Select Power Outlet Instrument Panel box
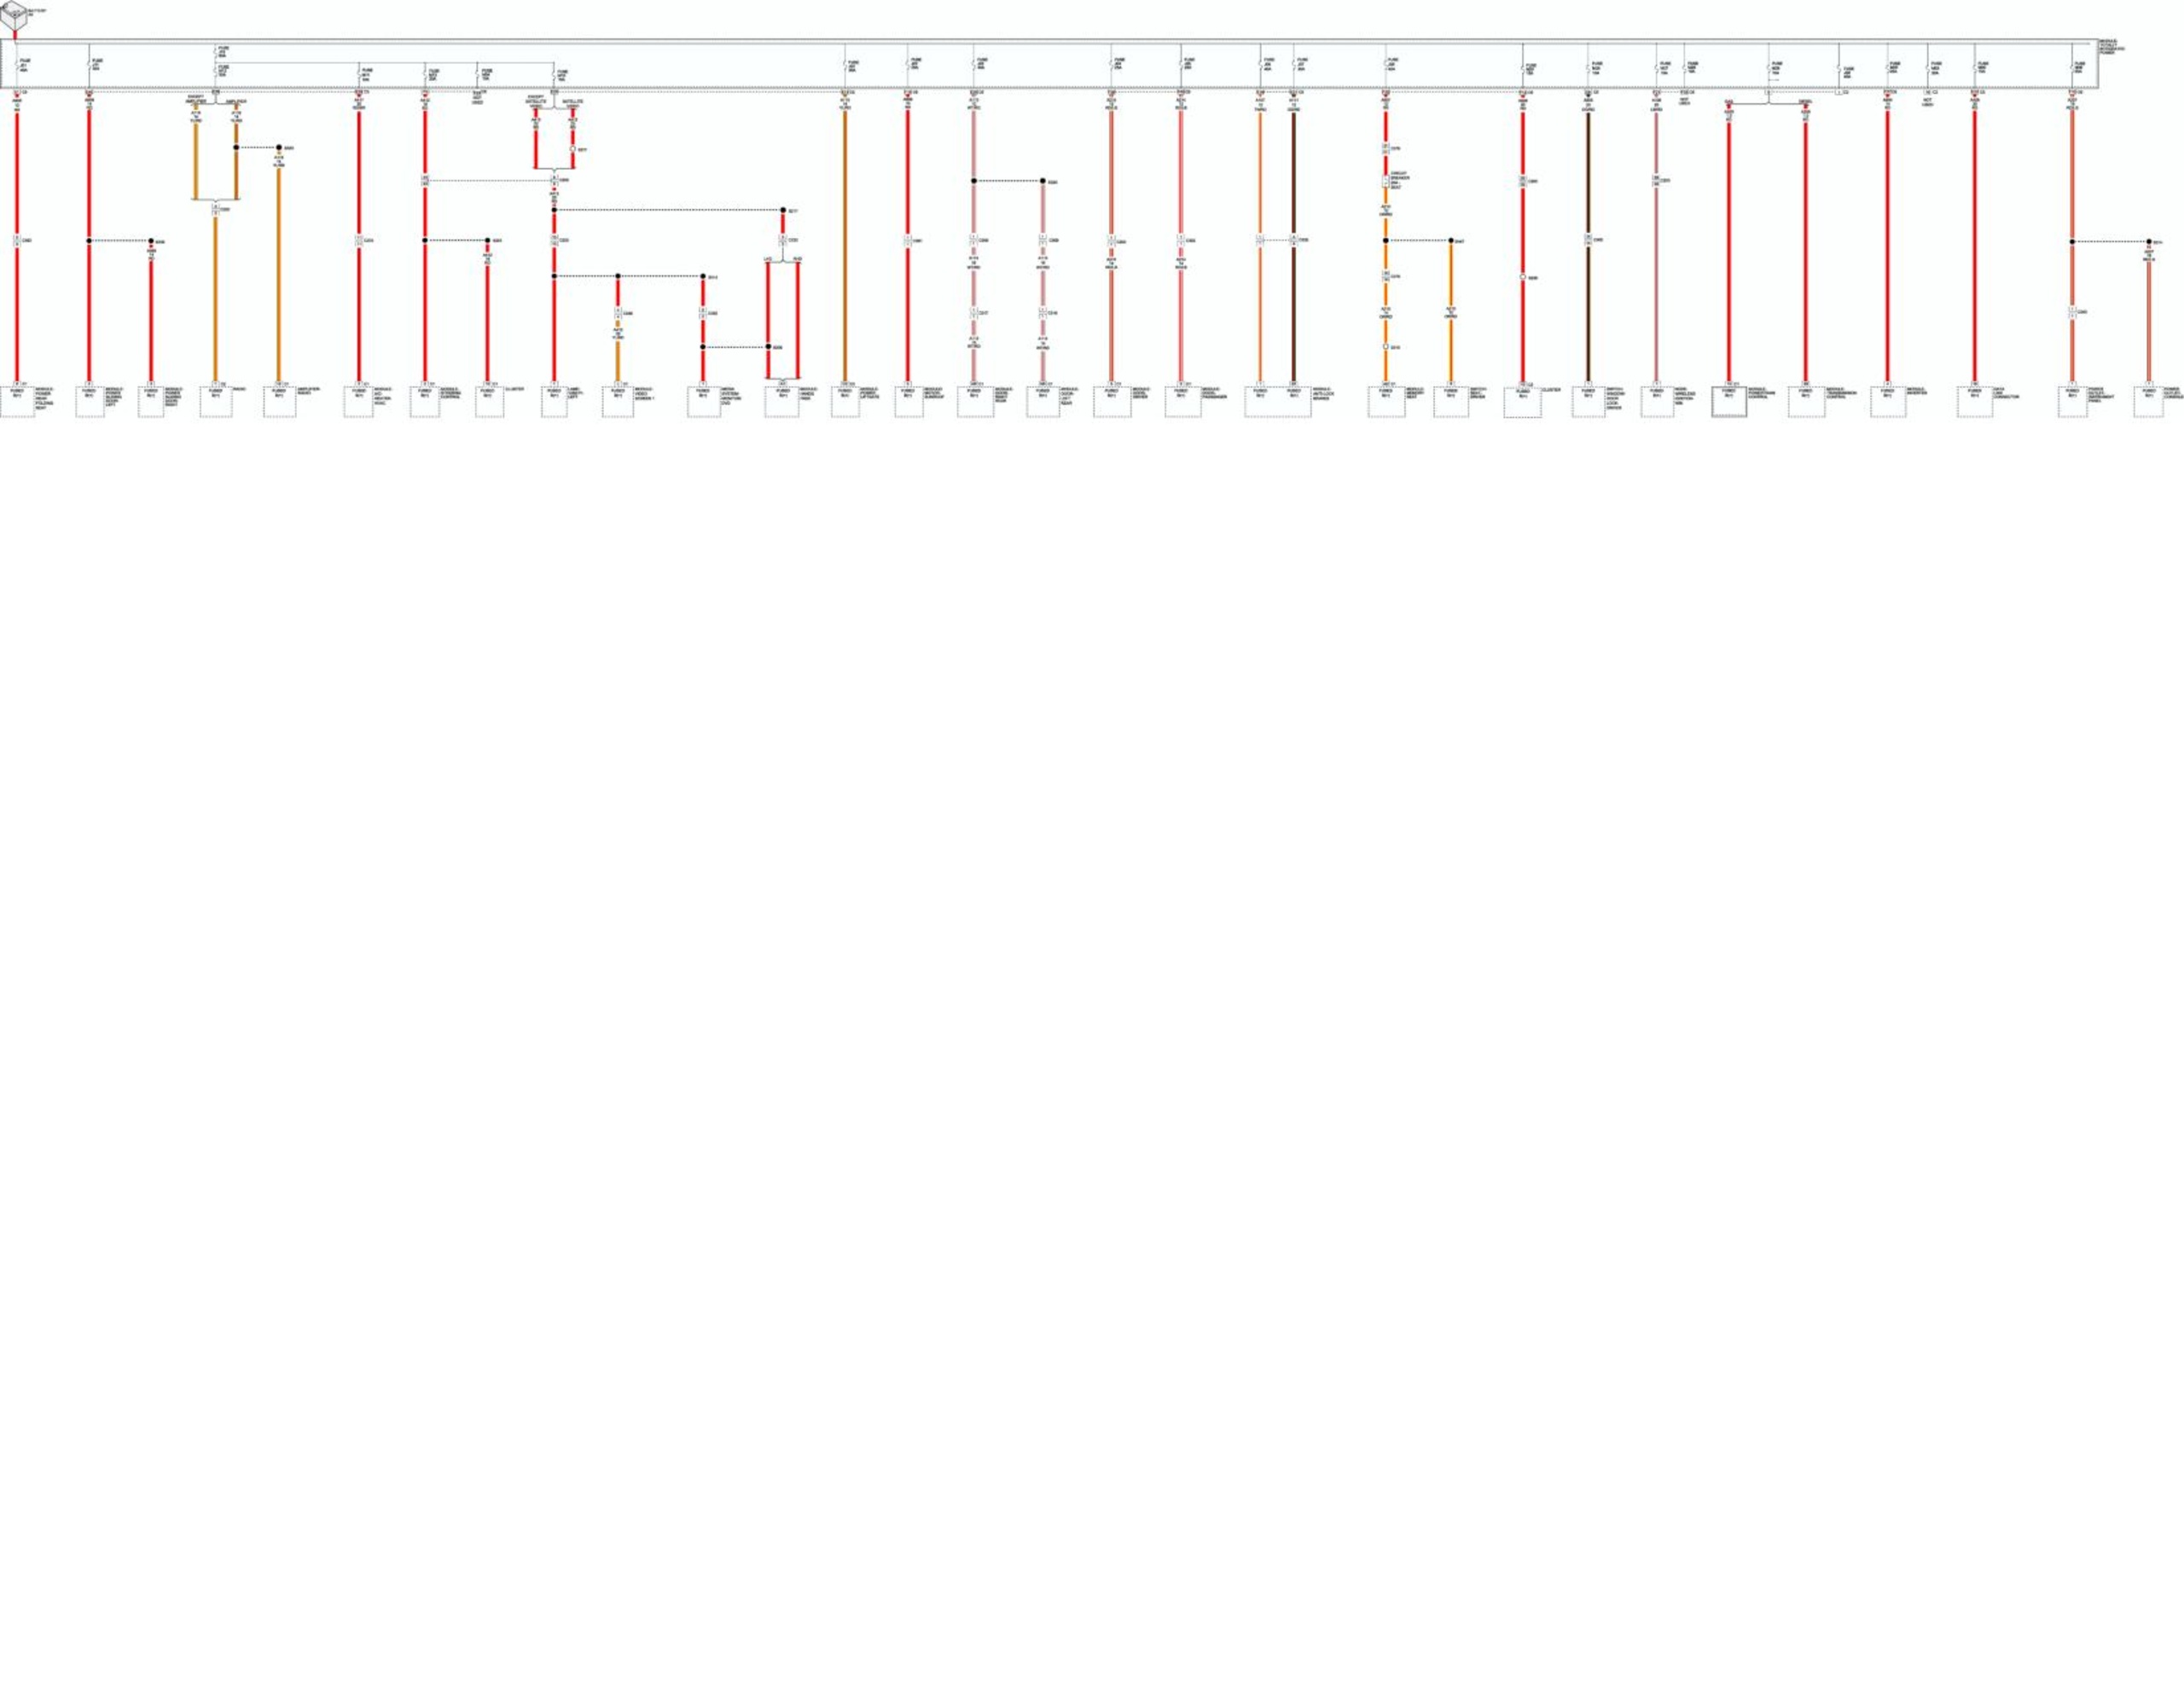Viewport: 2184px width, 1687px height. point(2072,401)
